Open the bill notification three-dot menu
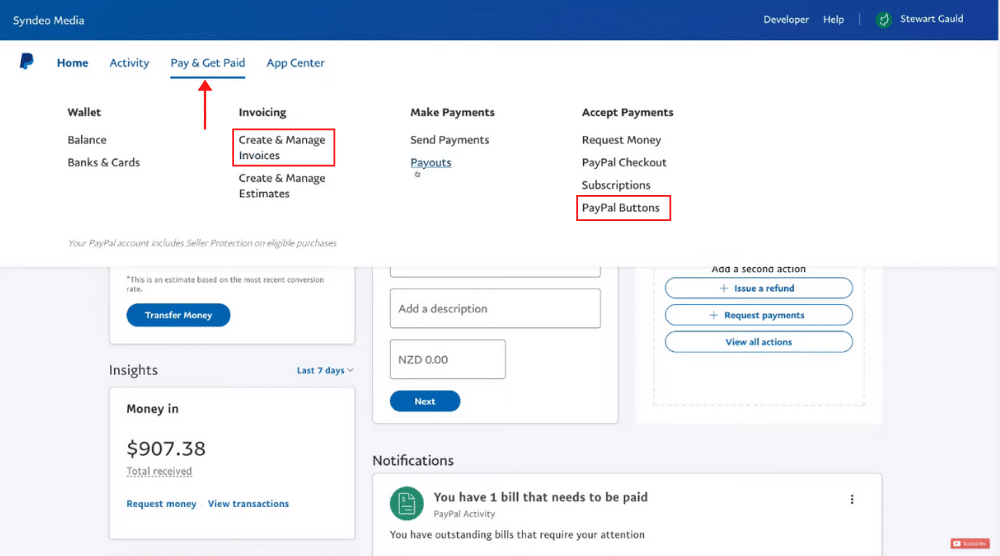The height and width of the screenshot is (556, 1000). click(851, 499)
